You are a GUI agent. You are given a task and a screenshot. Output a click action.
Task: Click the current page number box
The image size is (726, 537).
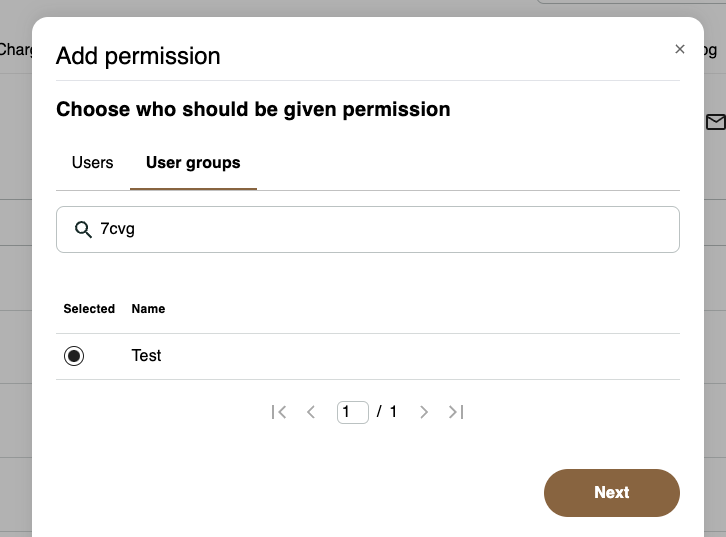tap(352, 412)
